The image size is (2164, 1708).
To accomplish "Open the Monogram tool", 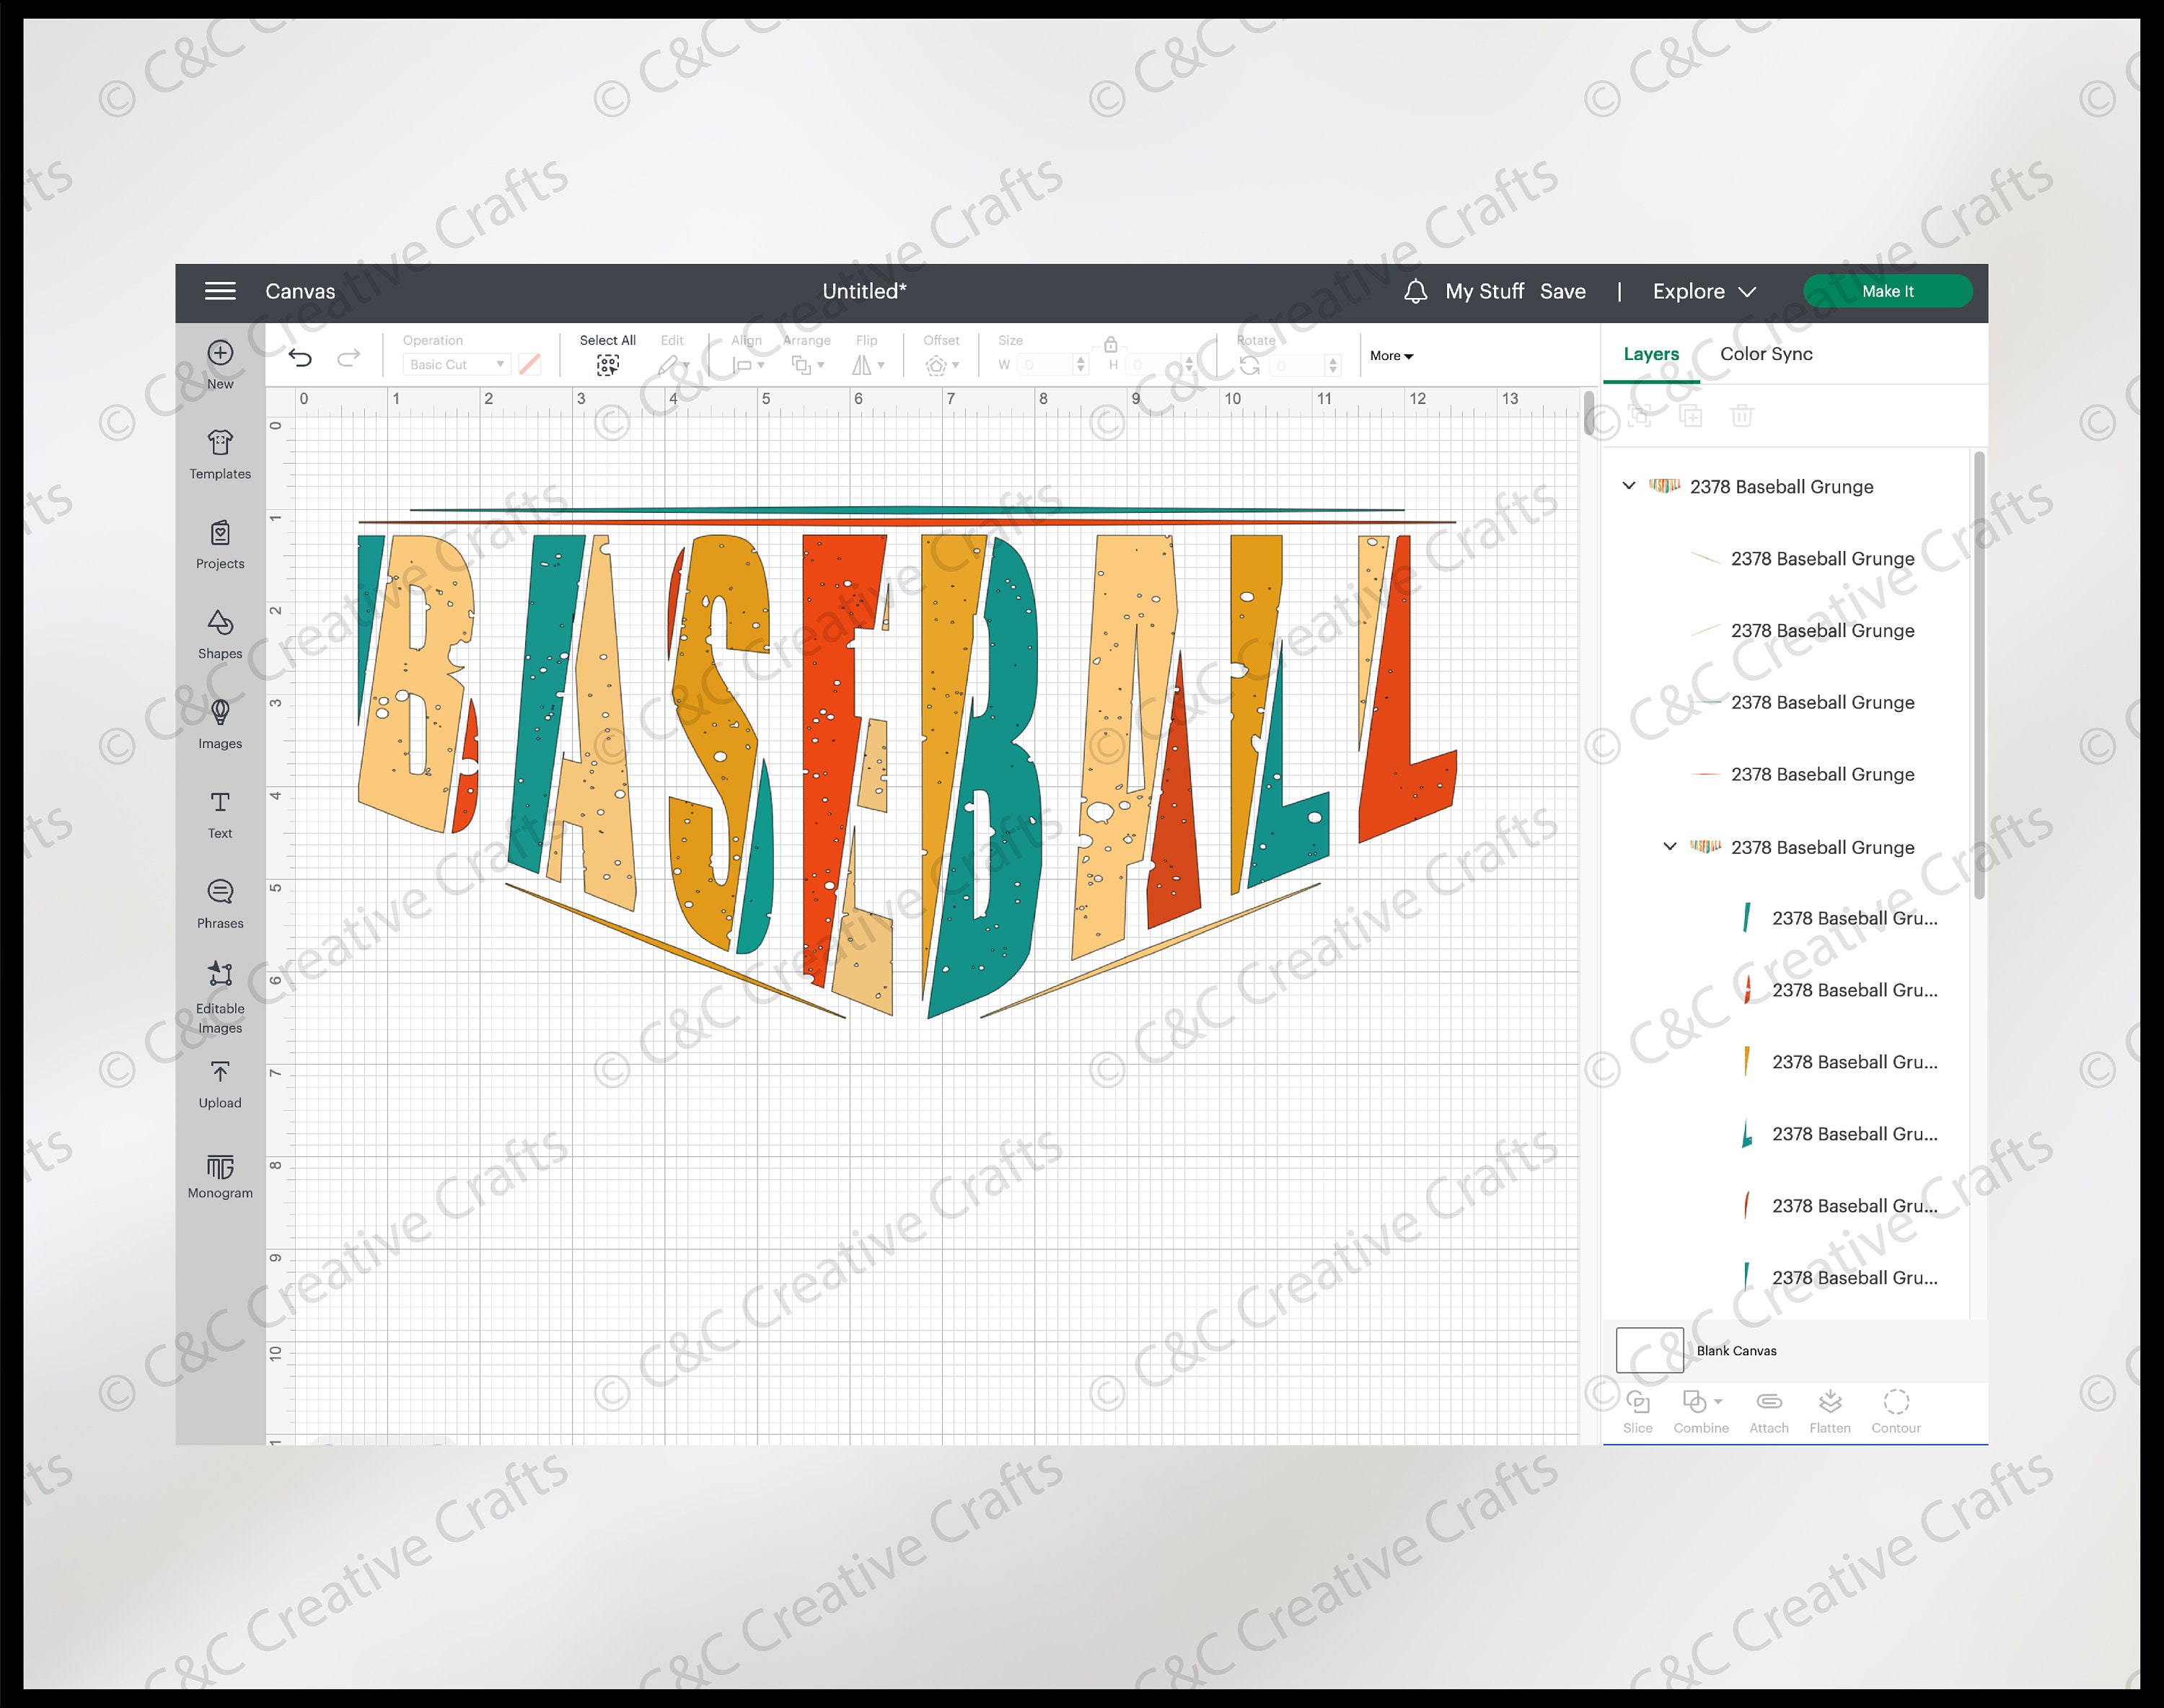I will click(219, 1172).
